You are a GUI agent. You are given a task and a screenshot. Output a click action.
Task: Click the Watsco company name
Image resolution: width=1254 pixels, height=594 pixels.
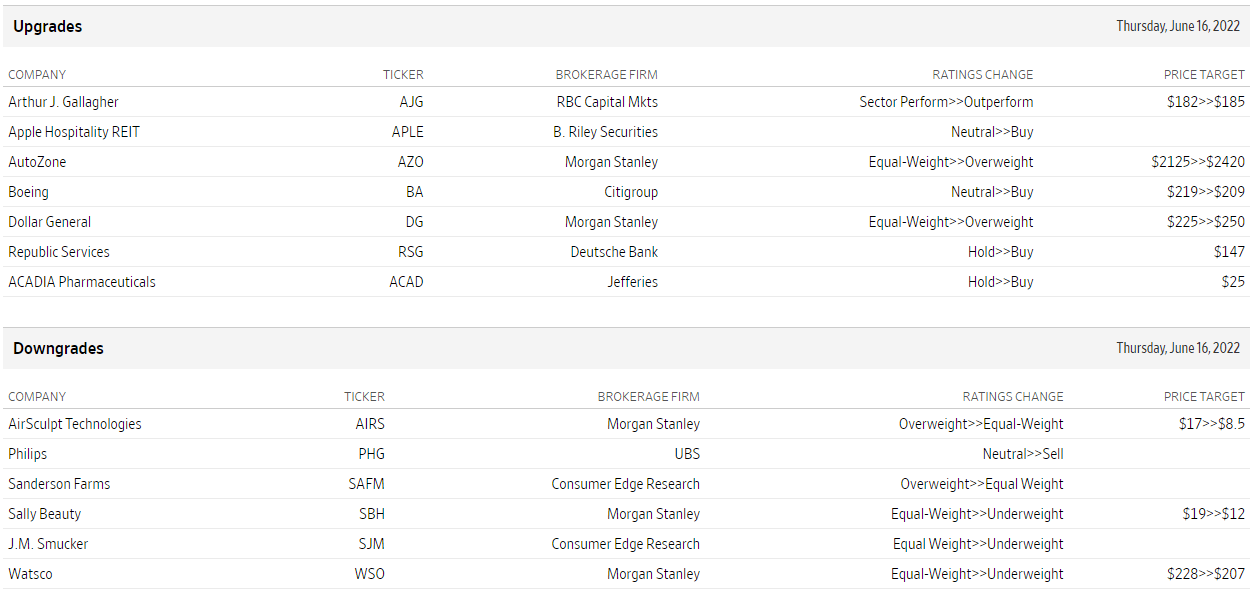click(30, 574)
